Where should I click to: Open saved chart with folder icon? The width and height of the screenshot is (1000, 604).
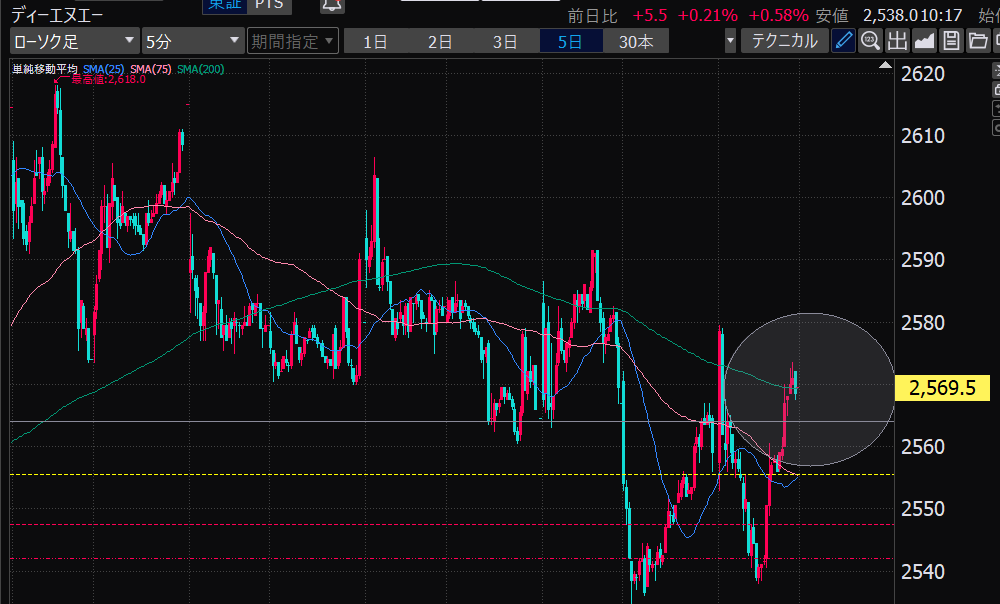click(x=977, y=41)
